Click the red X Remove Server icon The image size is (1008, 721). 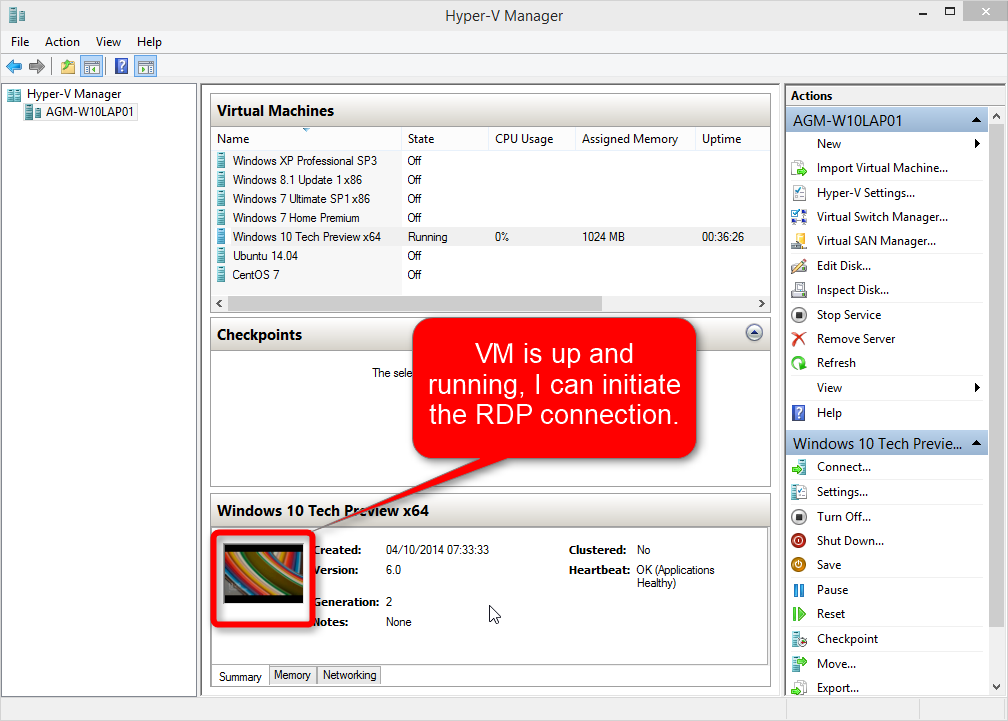tap(799, 339)
